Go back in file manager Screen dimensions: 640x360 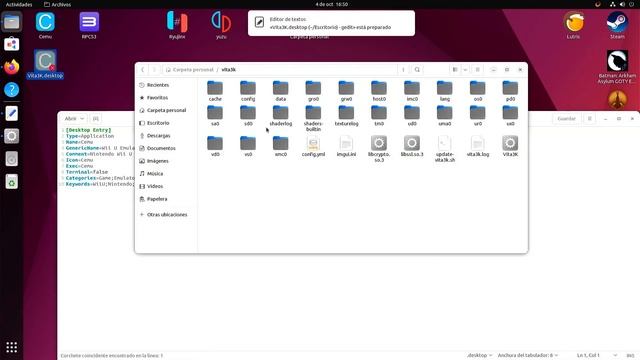[142, 70]
